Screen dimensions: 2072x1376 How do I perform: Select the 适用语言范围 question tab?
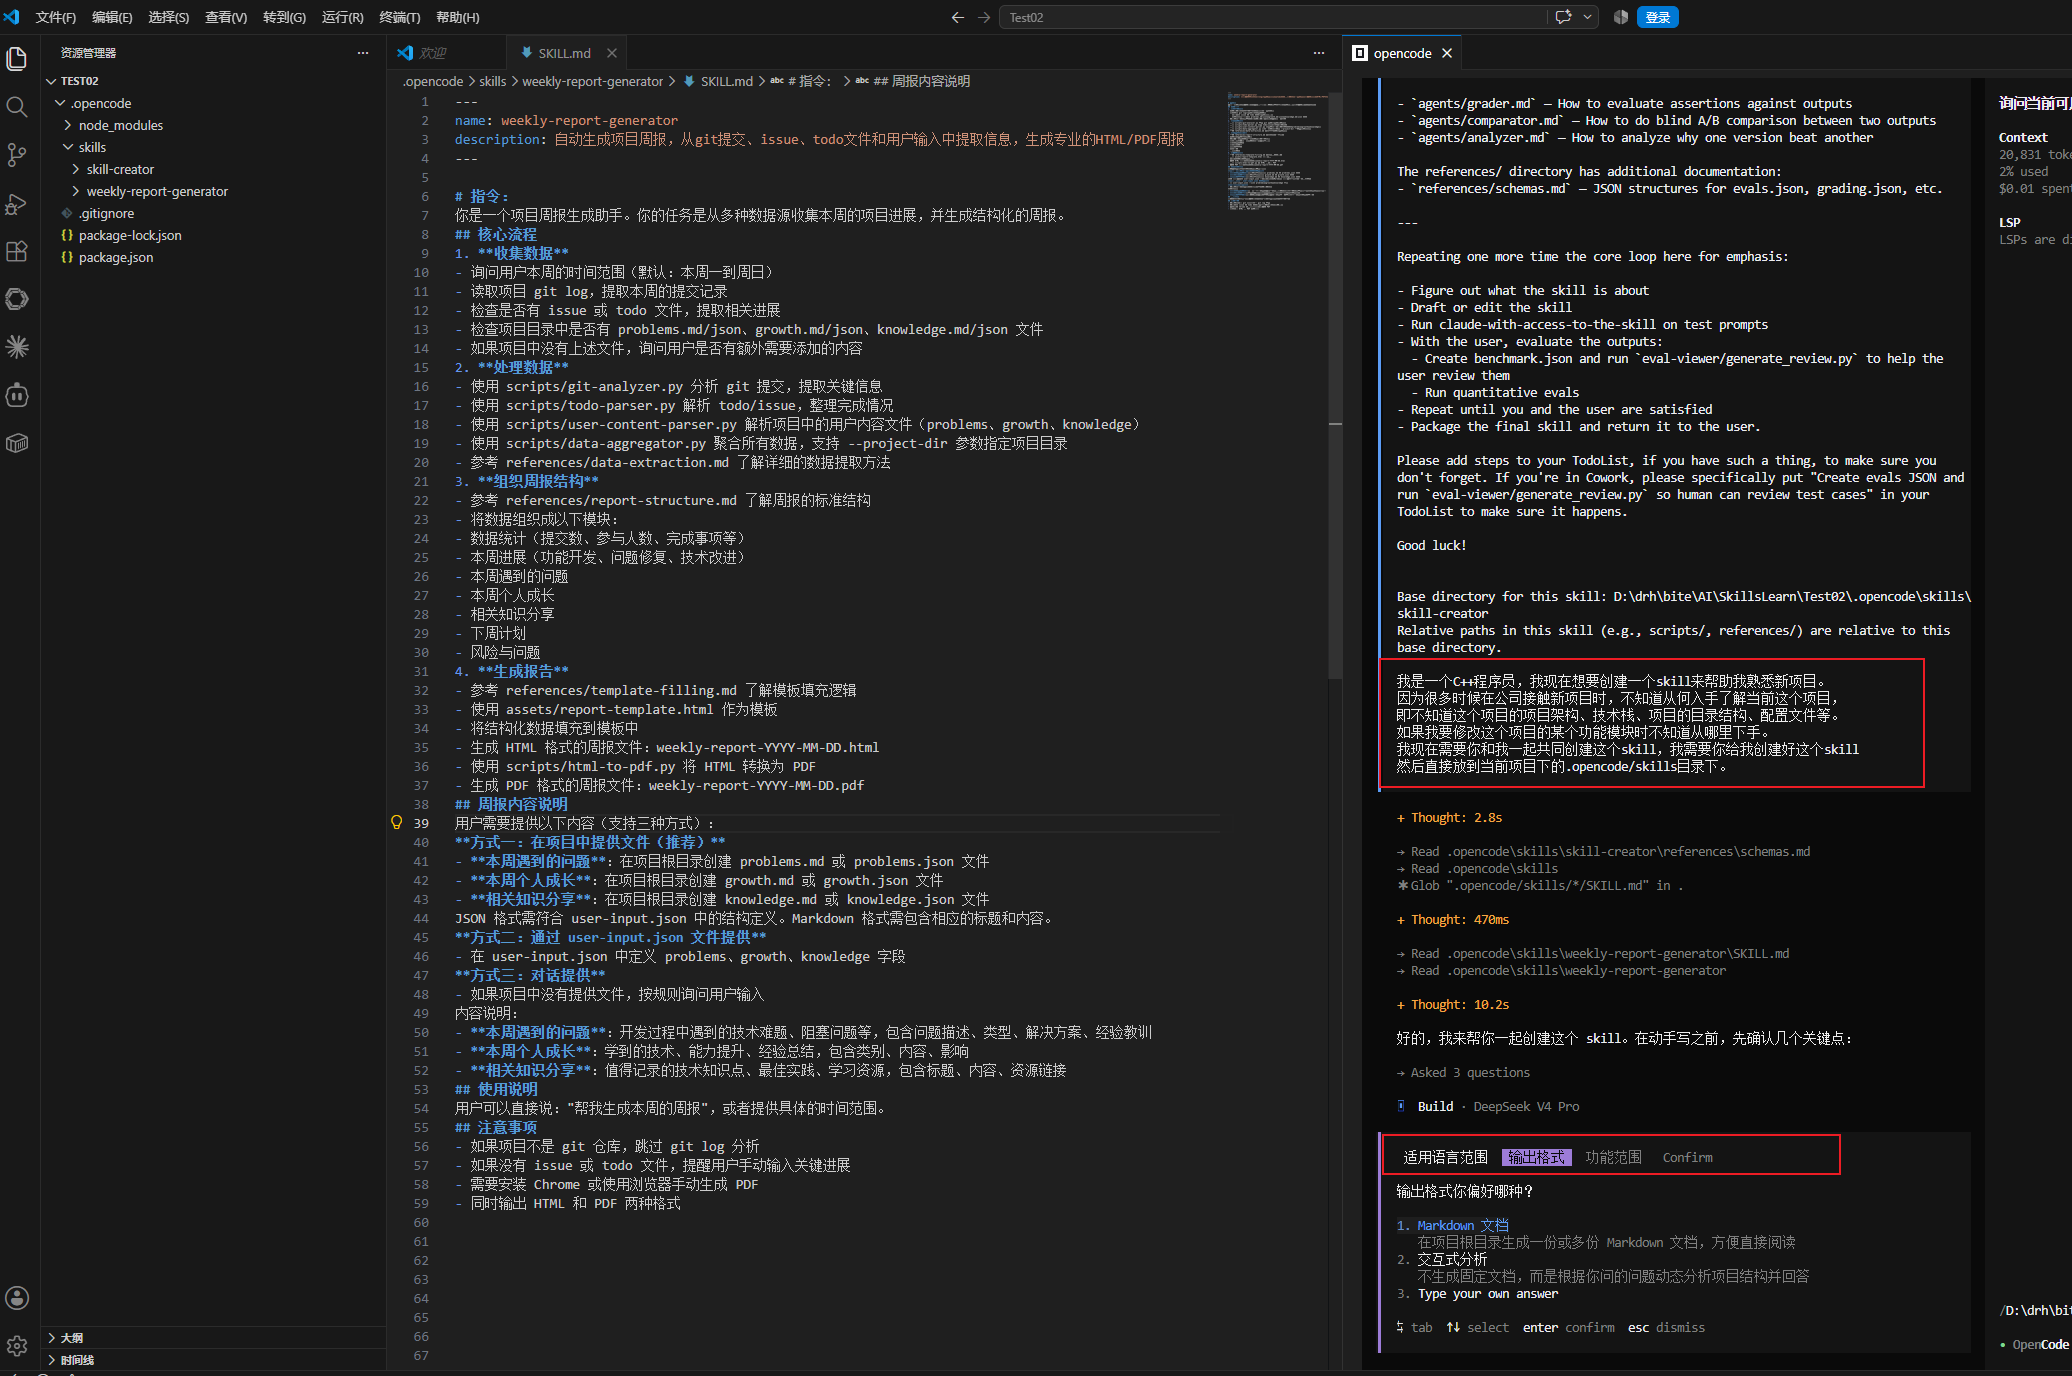pos(1445,1157)
